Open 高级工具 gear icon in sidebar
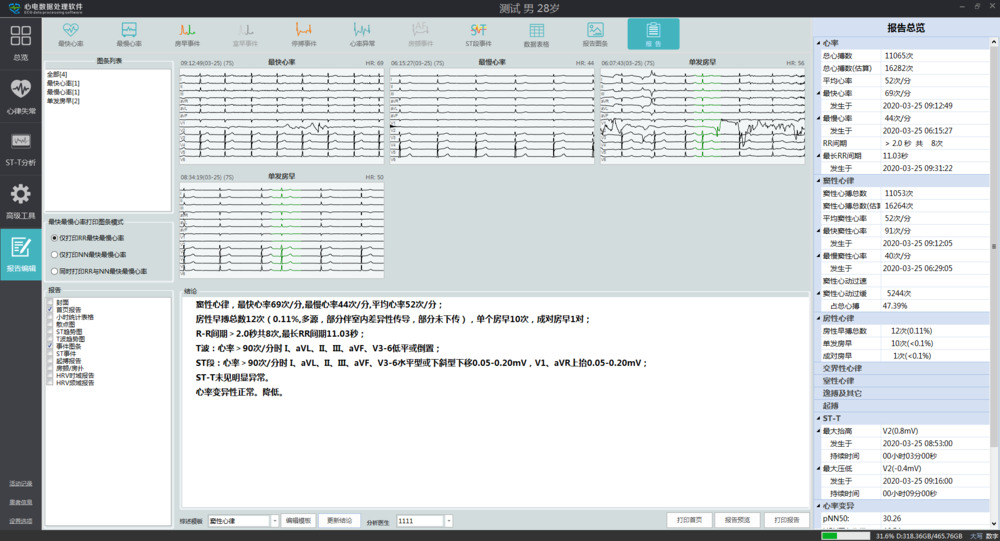 click(x=21, y=199)
